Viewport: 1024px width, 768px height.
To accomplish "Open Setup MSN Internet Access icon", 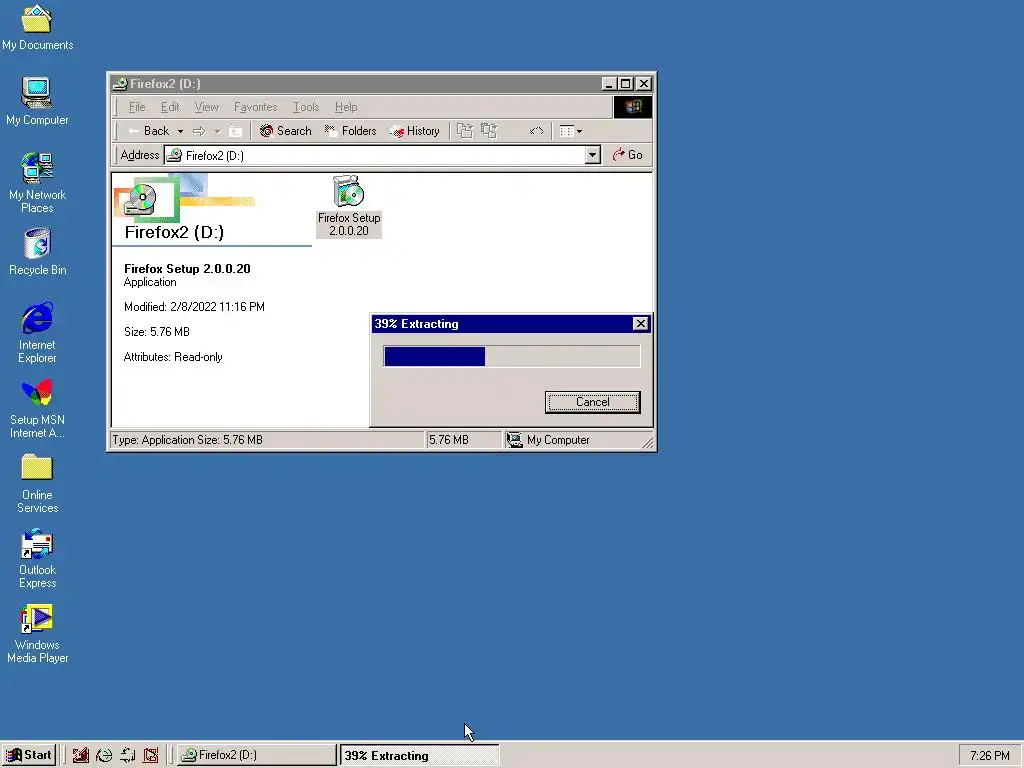I will pos(37,408).
